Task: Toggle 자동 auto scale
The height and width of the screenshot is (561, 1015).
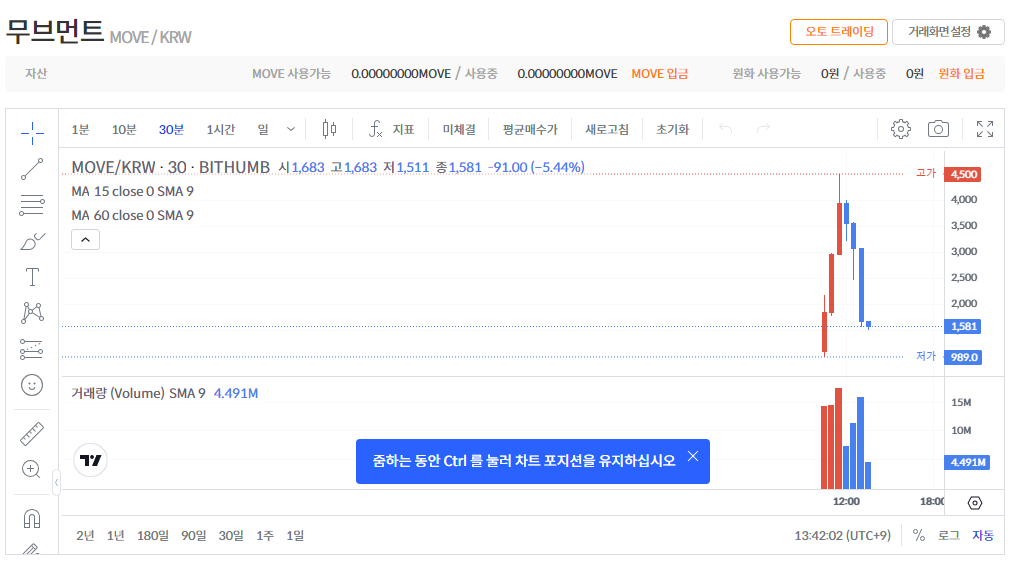Action: tap(983, 535)
